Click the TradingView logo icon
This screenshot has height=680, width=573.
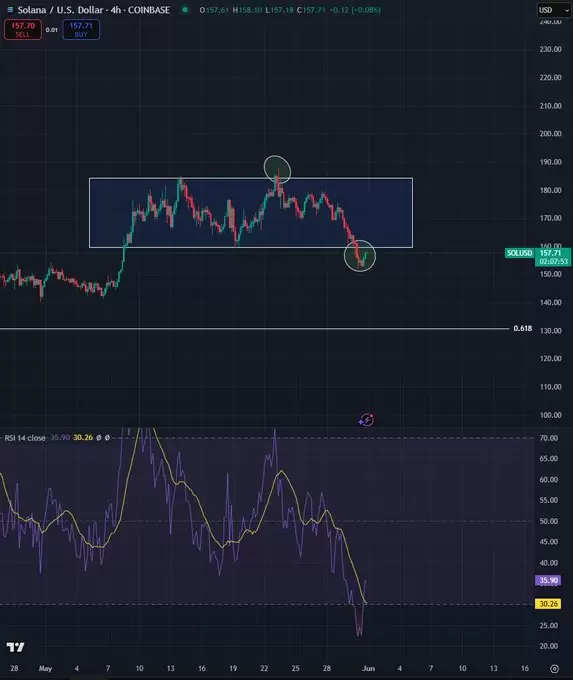coord(16,647)
